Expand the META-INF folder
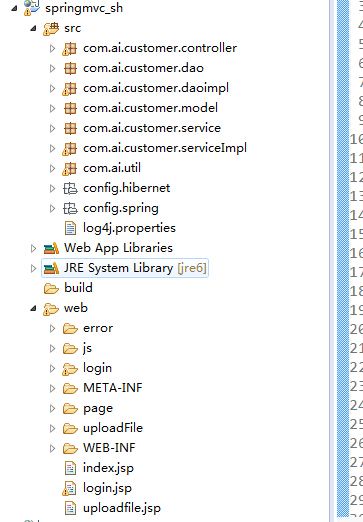The width and height of the screenshot is (363, 522). (52, 389)
